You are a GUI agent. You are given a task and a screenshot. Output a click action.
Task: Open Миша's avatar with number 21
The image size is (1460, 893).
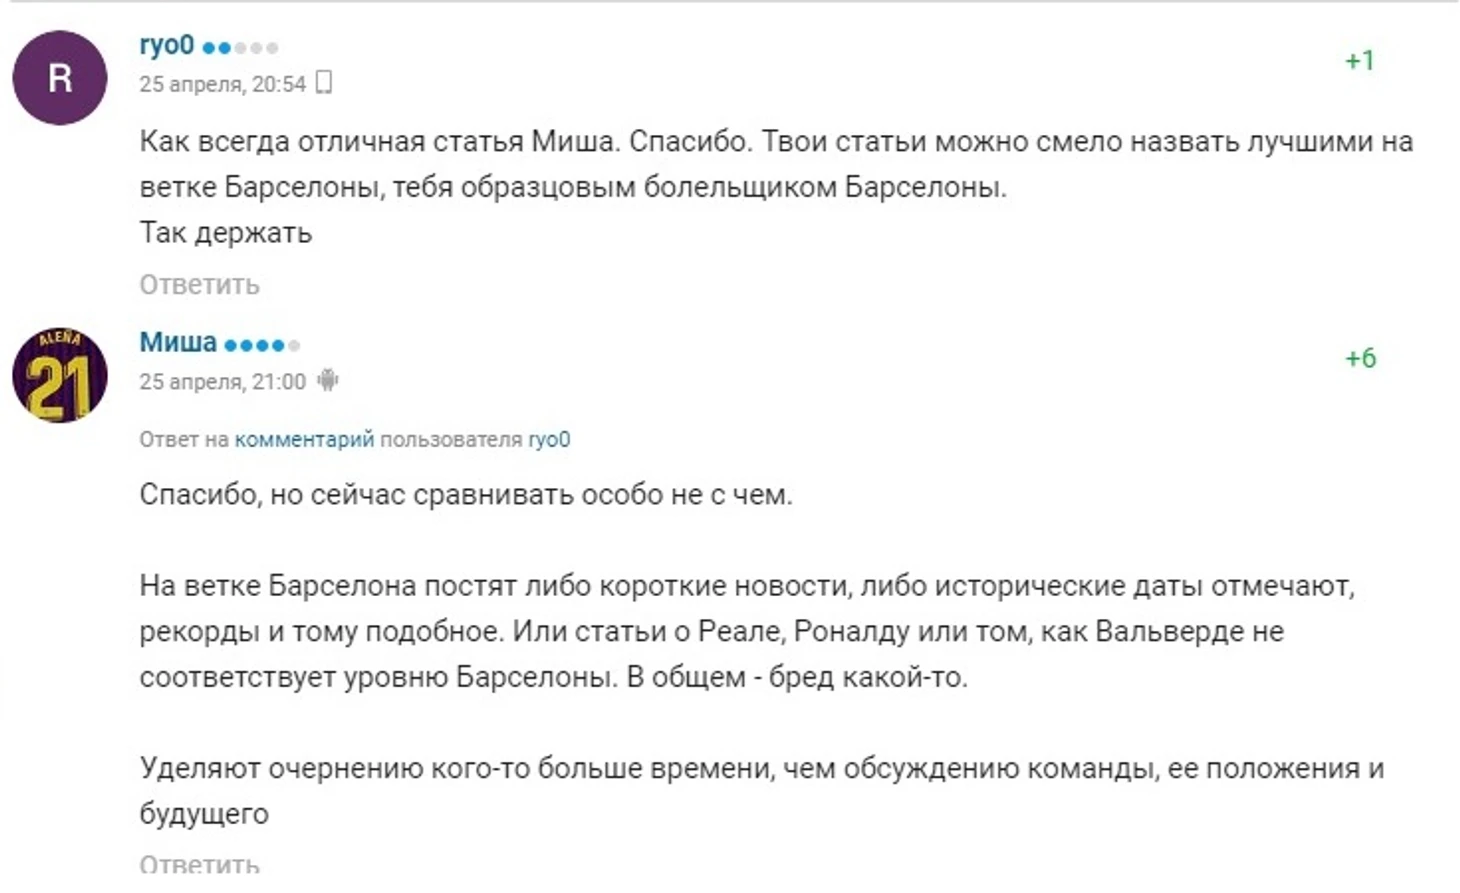[x=60, y=375]
